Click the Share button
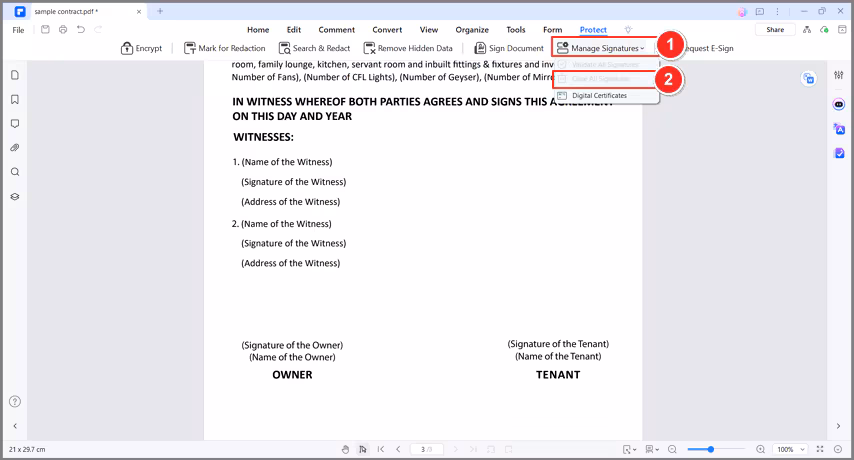The height and width of the screenshot is (460, 854). 775,30
